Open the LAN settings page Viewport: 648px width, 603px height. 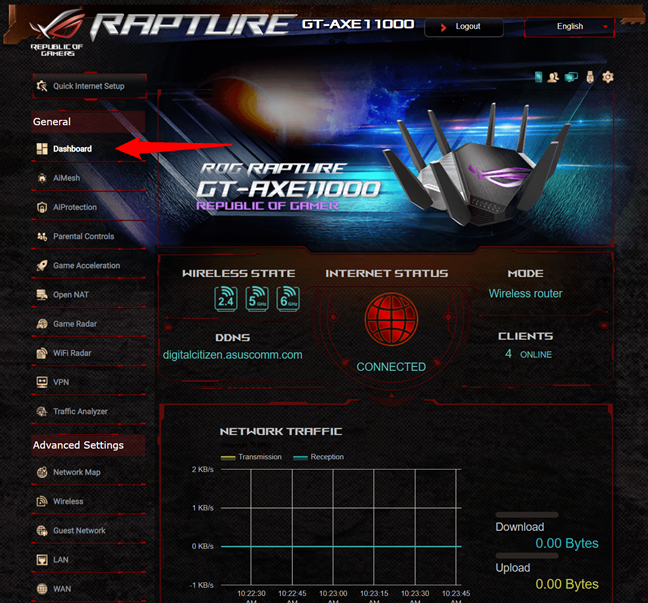pyautogui.click(x=88, y=560)
